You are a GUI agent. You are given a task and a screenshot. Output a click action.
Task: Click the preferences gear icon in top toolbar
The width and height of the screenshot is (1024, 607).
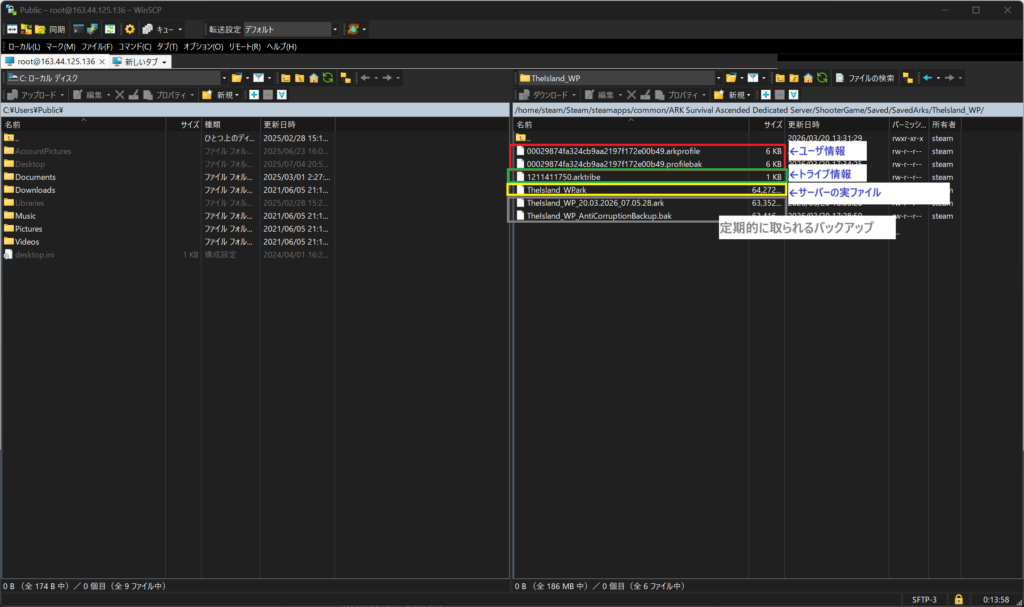[130, 30]
